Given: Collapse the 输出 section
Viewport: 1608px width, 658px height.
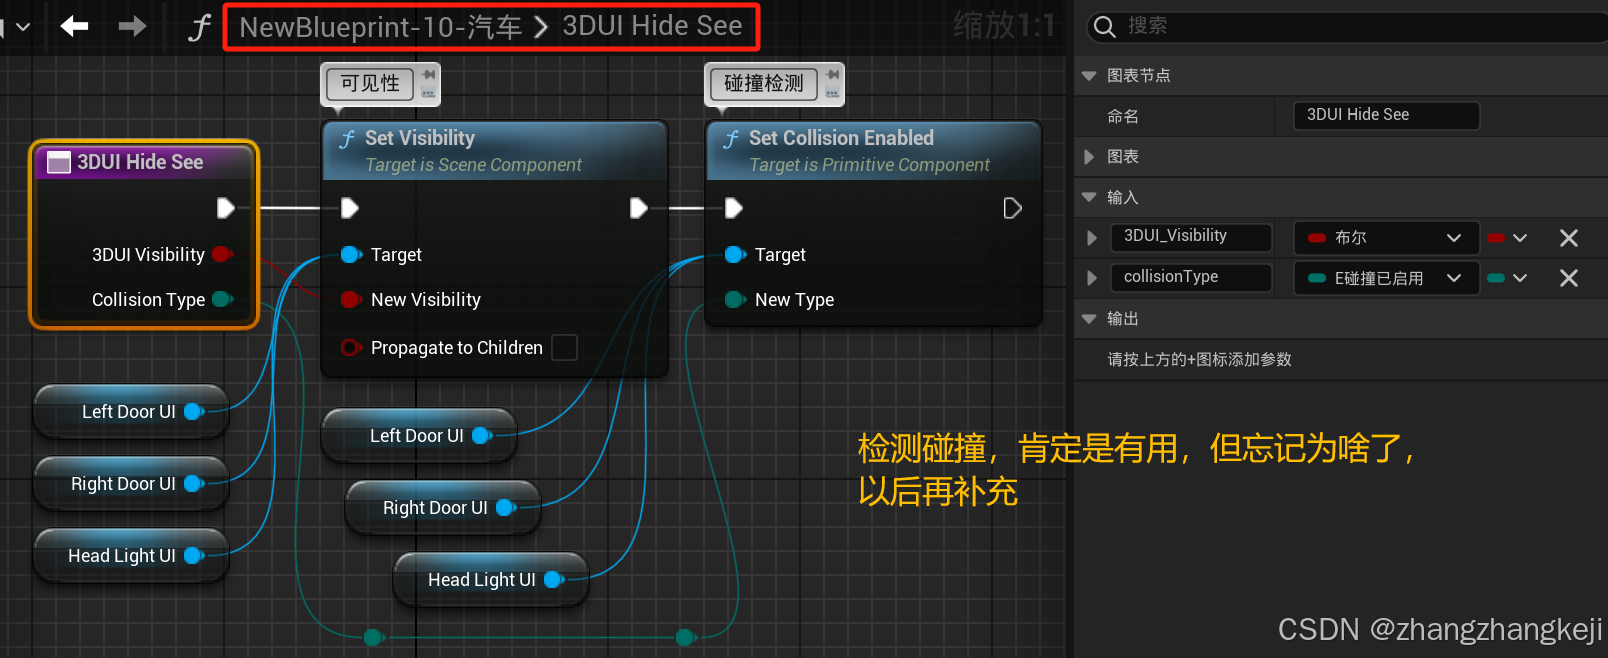Looking at the screenshot, I should click(1089, 319).
